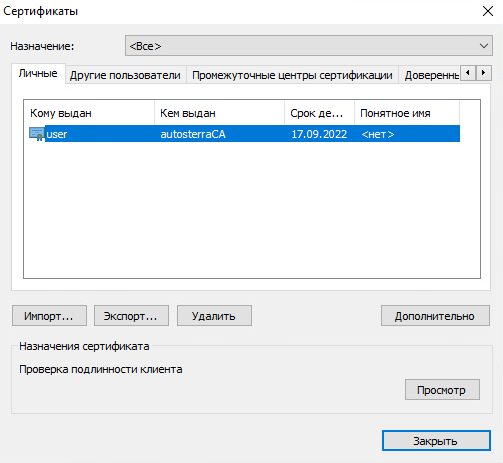The width and height of the screenshot is (503, 463).
Task: Open the partially visible Доверенные tab
Action: [x=431, y=75]
